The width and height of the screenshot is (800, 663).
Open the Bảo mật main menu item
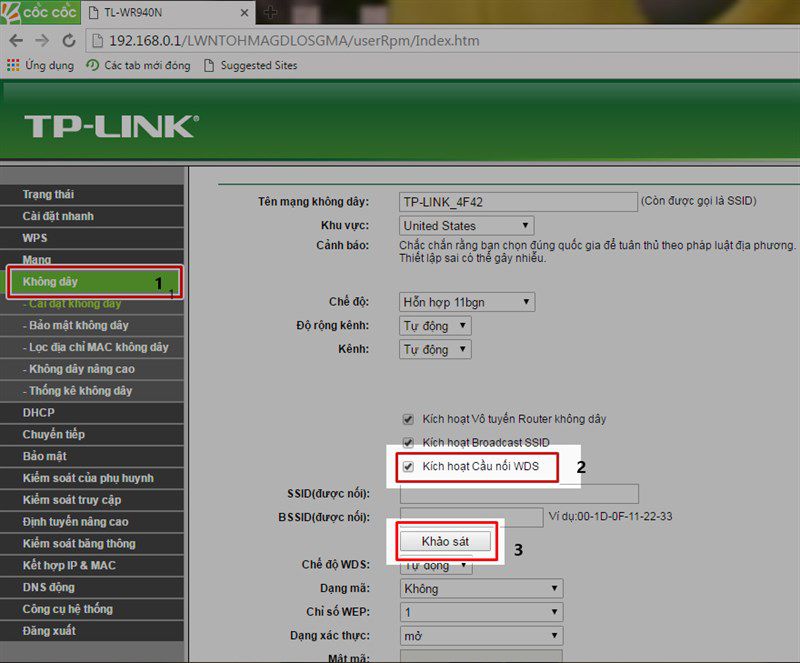click(92, 456)
